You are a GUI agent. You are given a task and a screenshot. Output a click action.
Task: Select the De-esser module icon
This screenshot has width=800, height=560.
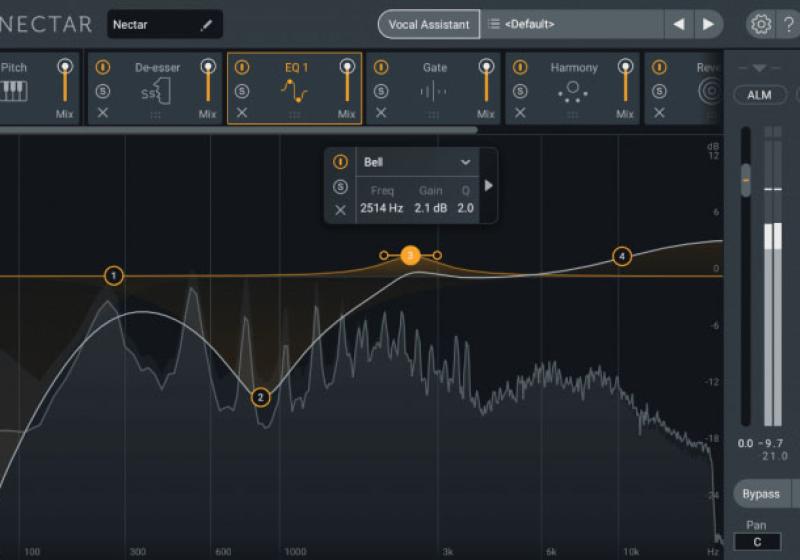click(156, 91)
